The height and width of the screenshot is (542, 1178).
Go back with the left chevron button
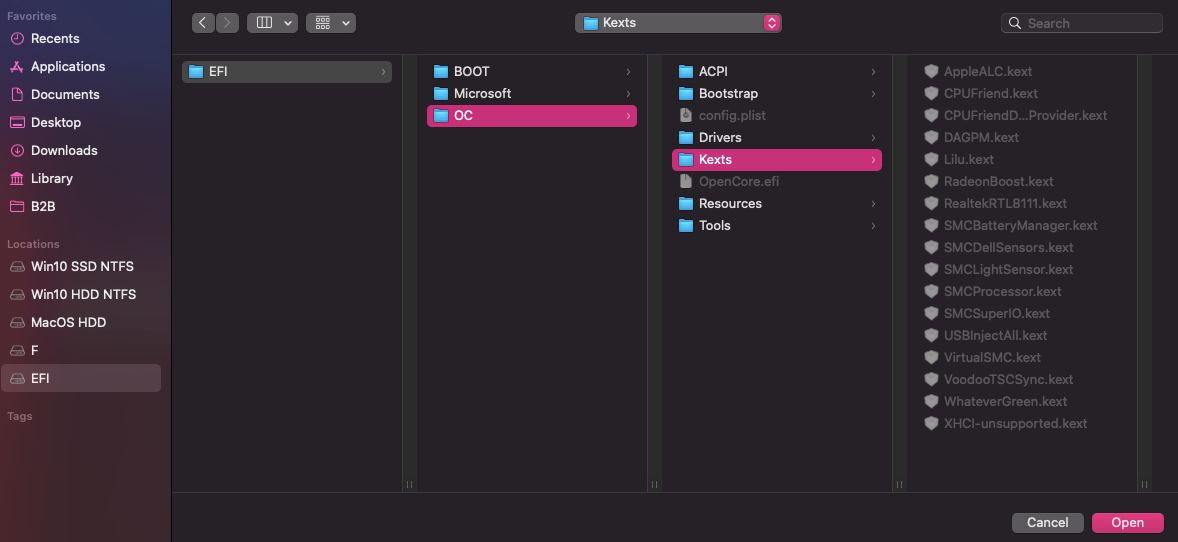point(203,23)
